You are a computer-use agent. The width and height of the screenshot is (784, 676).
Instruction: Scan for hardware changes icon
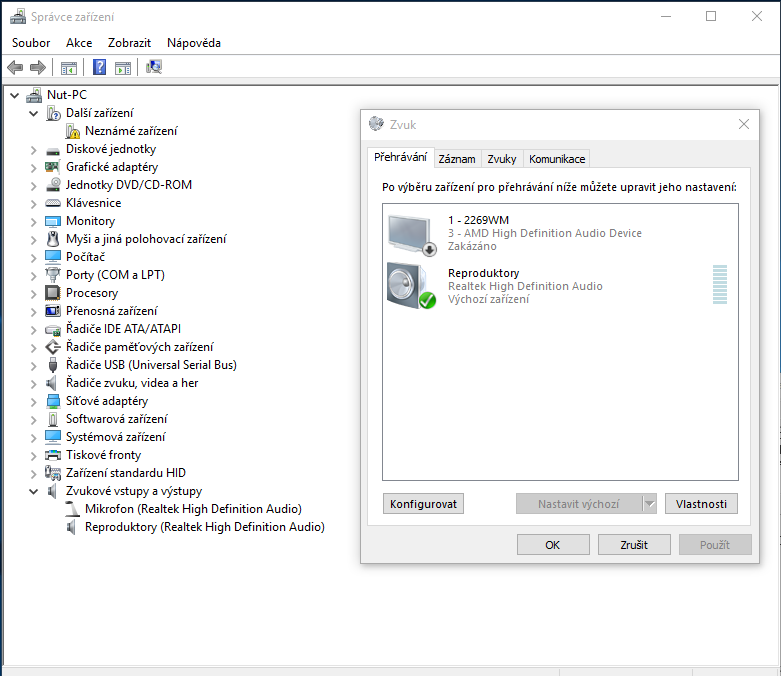coord(154,67)
